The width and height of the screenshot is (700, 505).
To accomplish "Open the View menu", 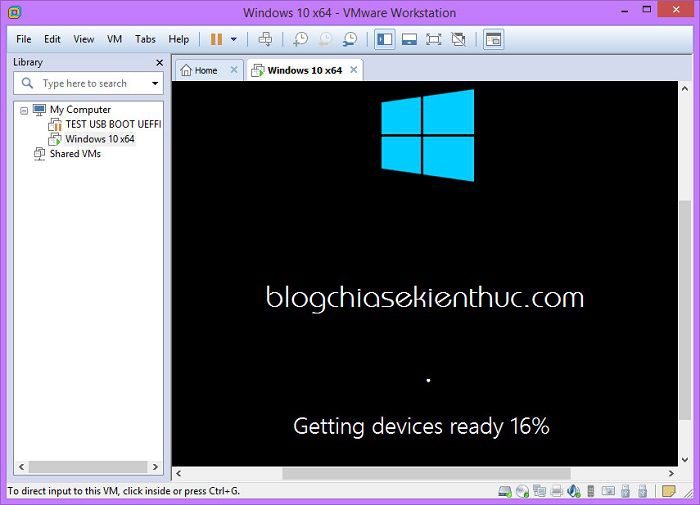I will [x=83, y=39].
